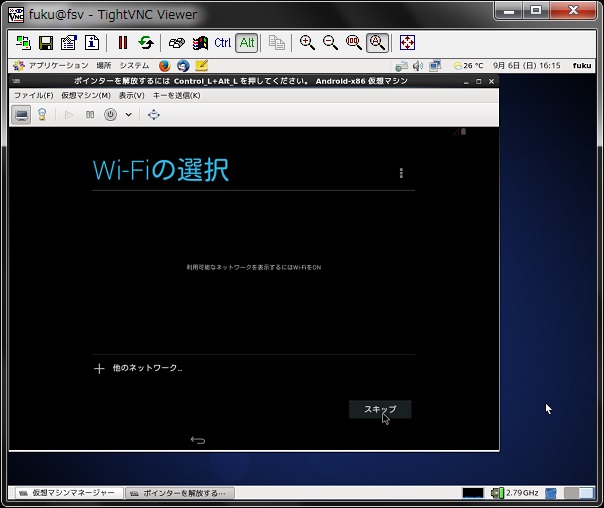Open the Wi-Fi overflow menu dots

401,173
